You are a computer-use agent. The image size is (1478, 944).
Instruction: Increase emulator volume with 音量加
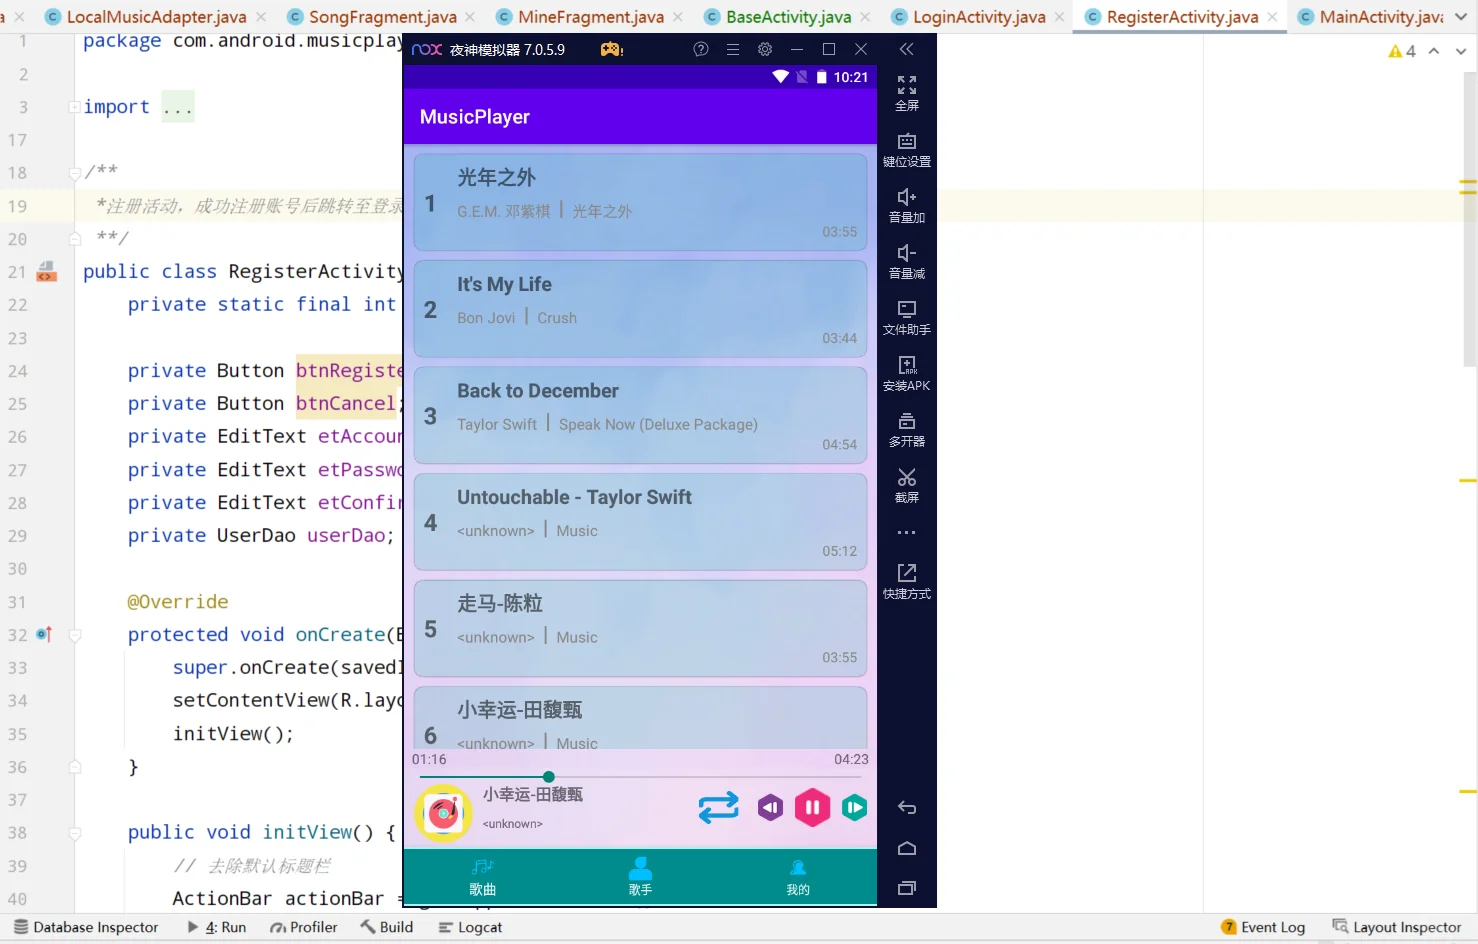(x=906, y=205)
